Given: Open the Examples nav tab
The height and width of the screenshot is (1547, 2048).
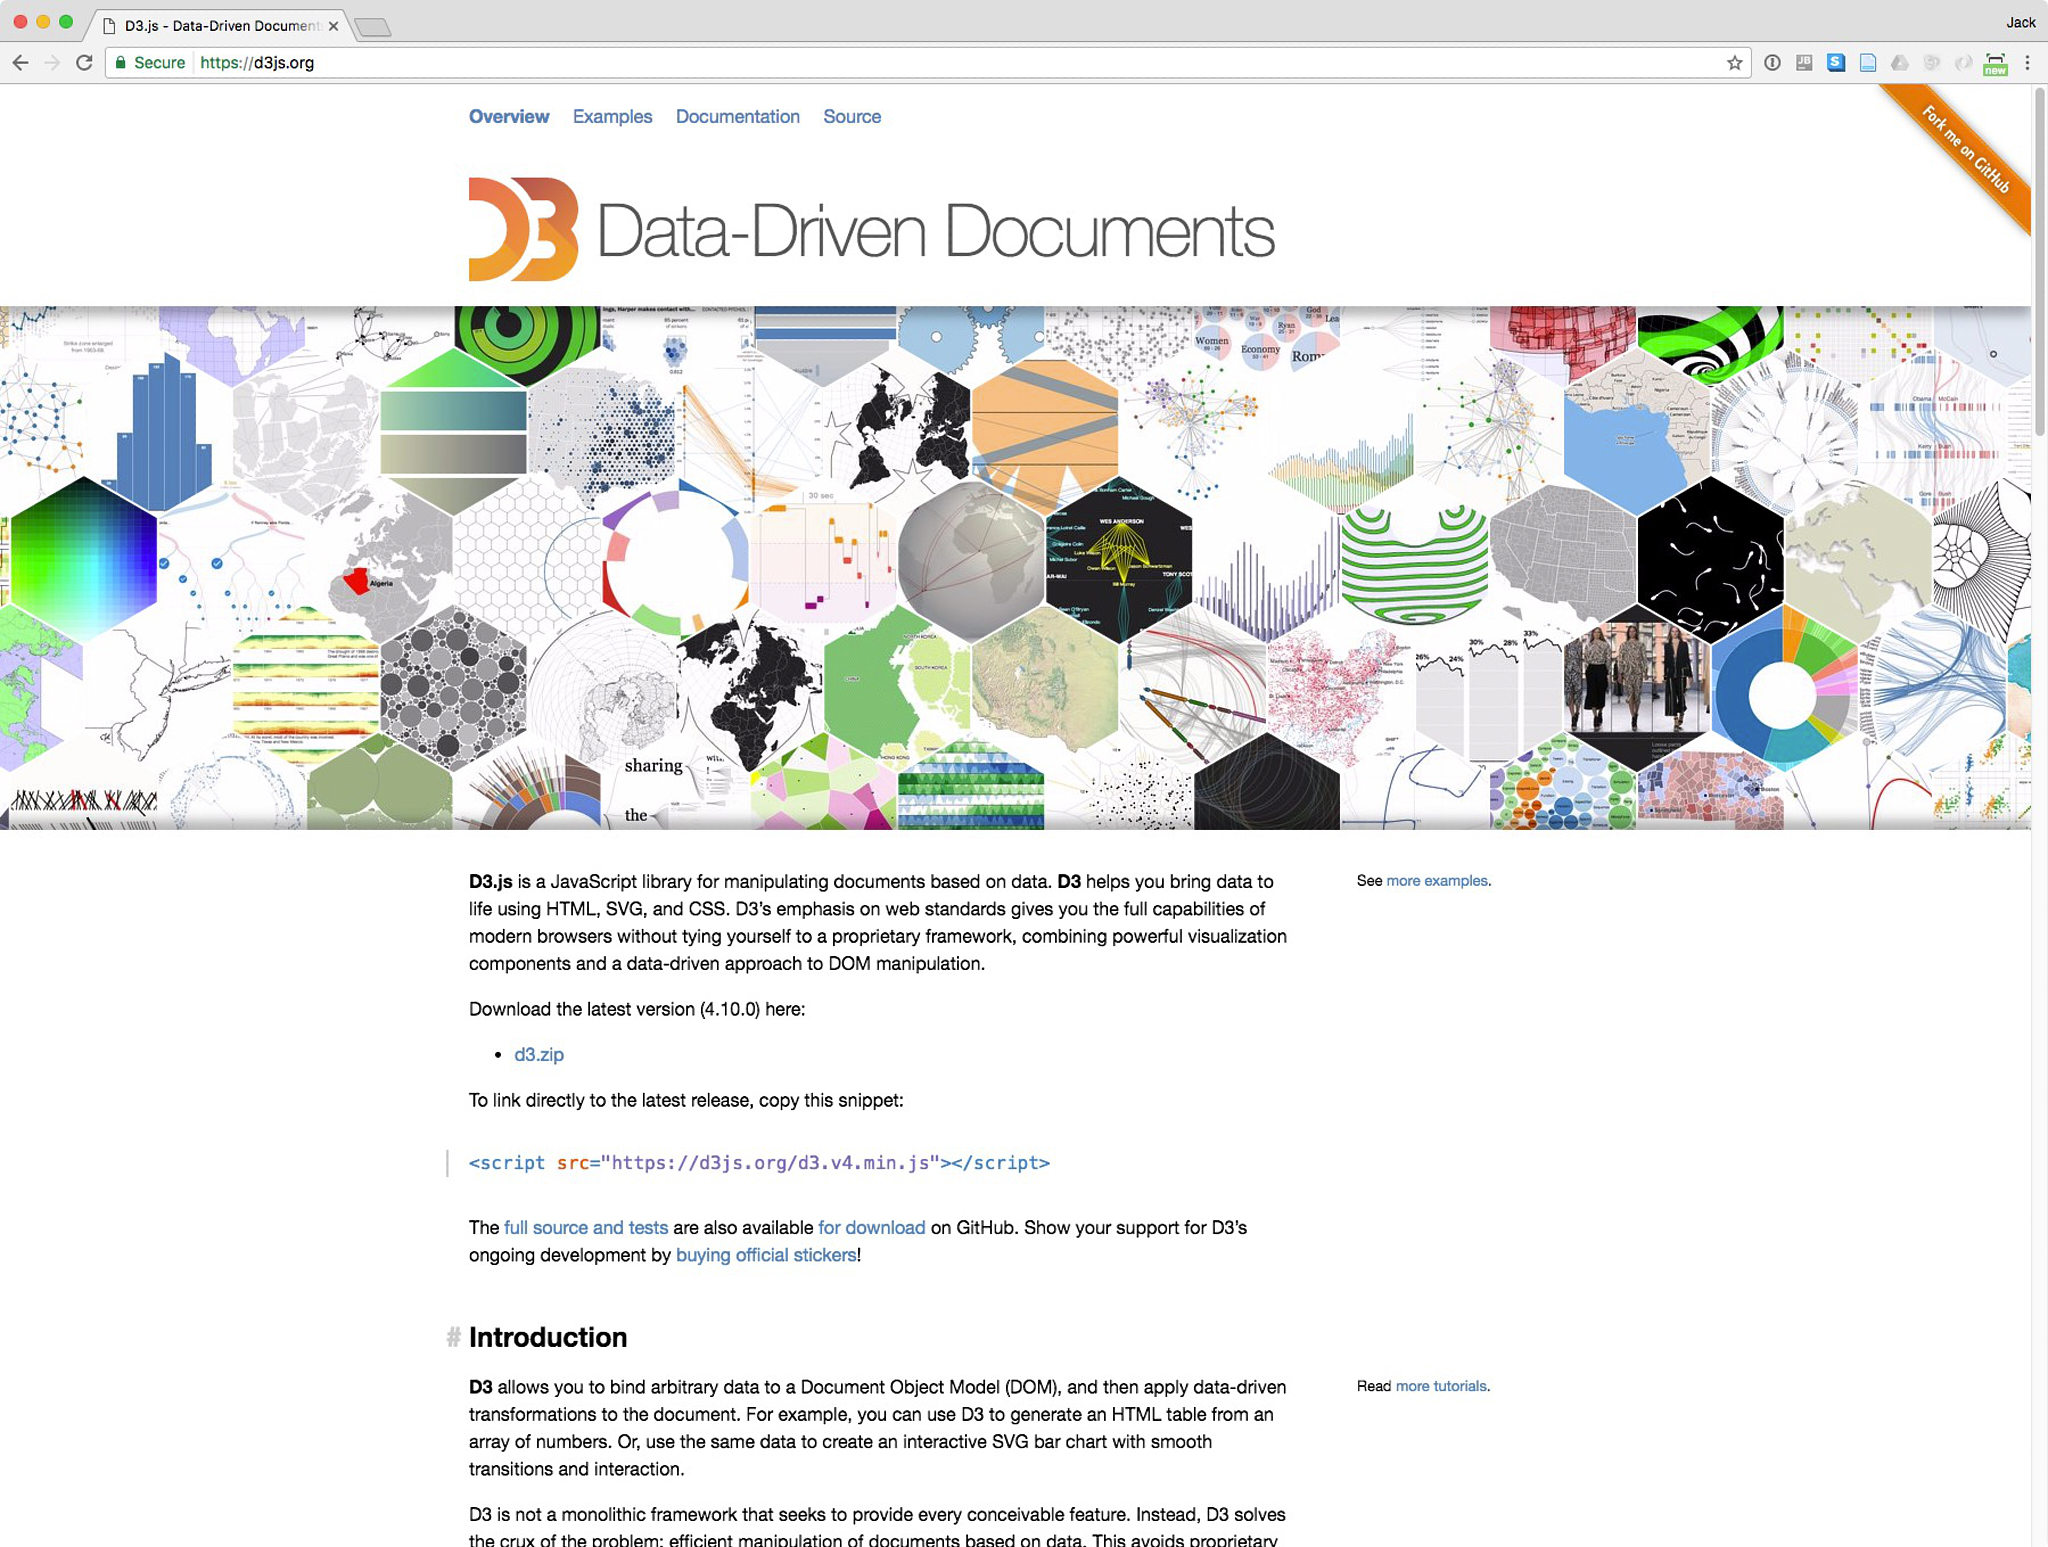Looking at the screenshot, I should [x=612, y=117].
